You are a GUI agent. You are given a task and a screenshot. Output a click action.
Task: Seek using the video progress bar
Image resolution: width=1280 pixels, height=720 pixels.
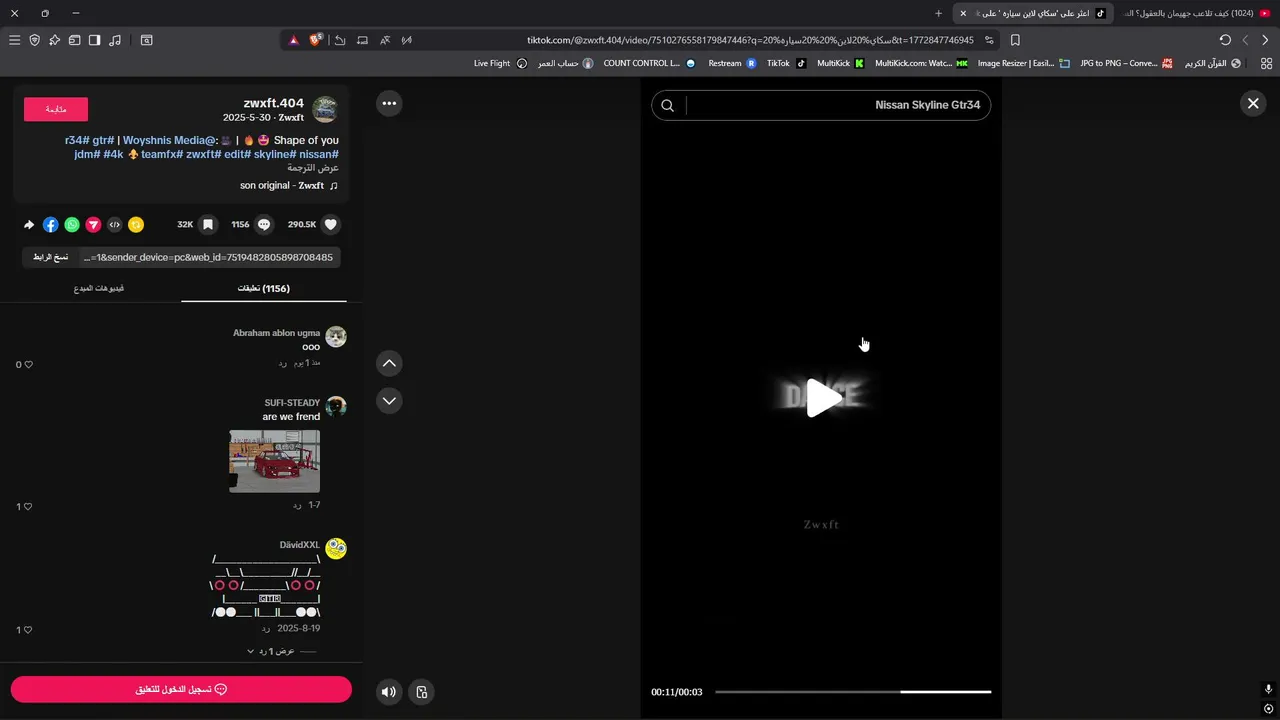[853, 692]
